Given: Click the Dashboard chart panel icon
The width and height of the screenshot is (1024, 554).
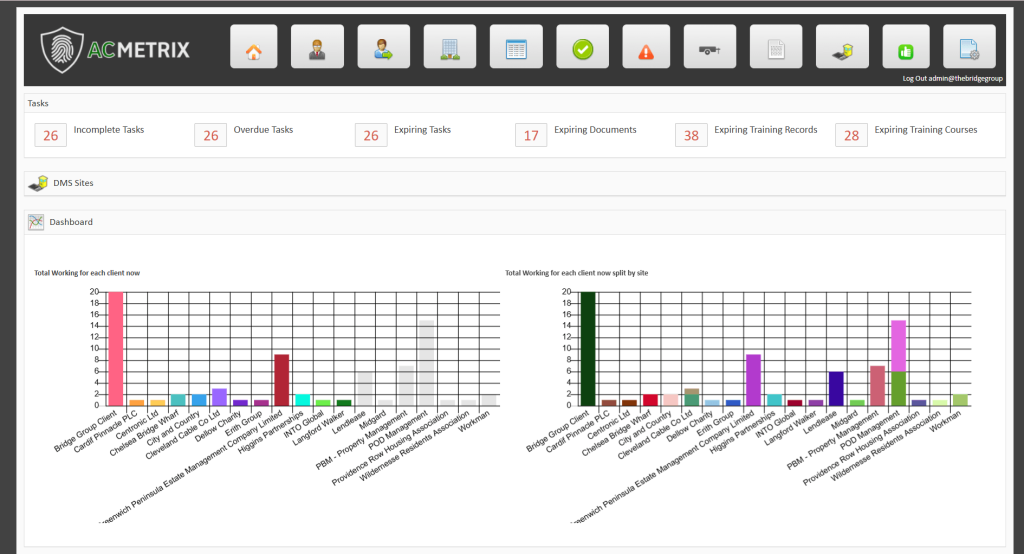Looking at the screenshot, I should click(x=36, y=222).
